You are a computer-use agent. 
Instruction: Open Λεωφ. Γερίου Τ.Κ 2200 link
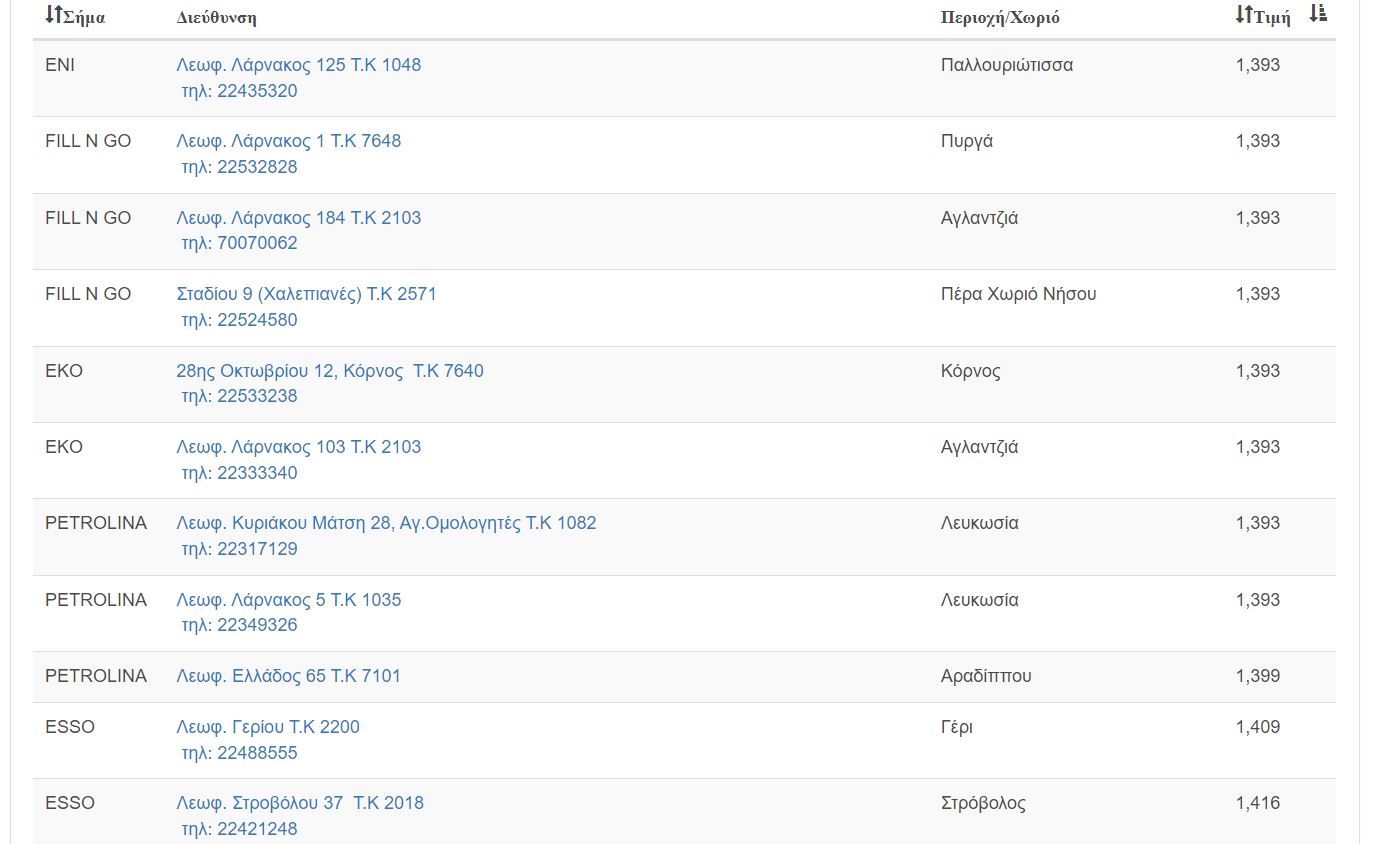(268, 727)
